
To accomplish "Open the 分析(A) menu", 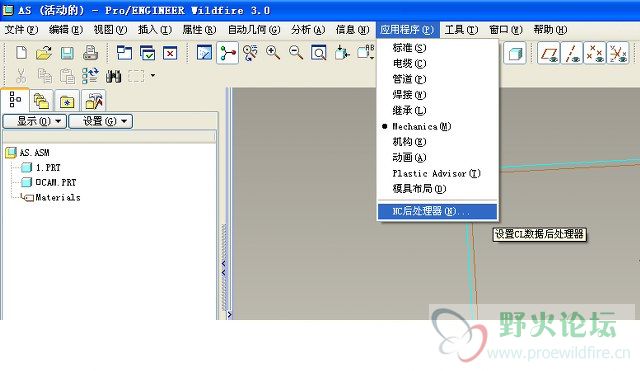I will coord(308,30).
